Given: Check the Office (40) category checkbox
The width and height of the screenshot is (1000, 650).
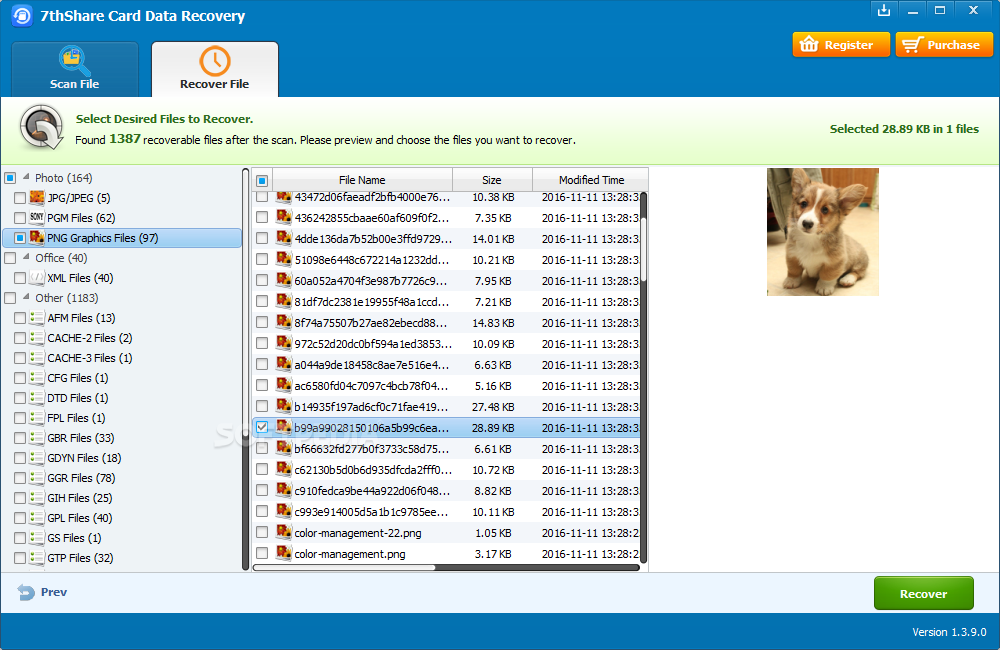Looking at the screenshot, I should [10, 258].
